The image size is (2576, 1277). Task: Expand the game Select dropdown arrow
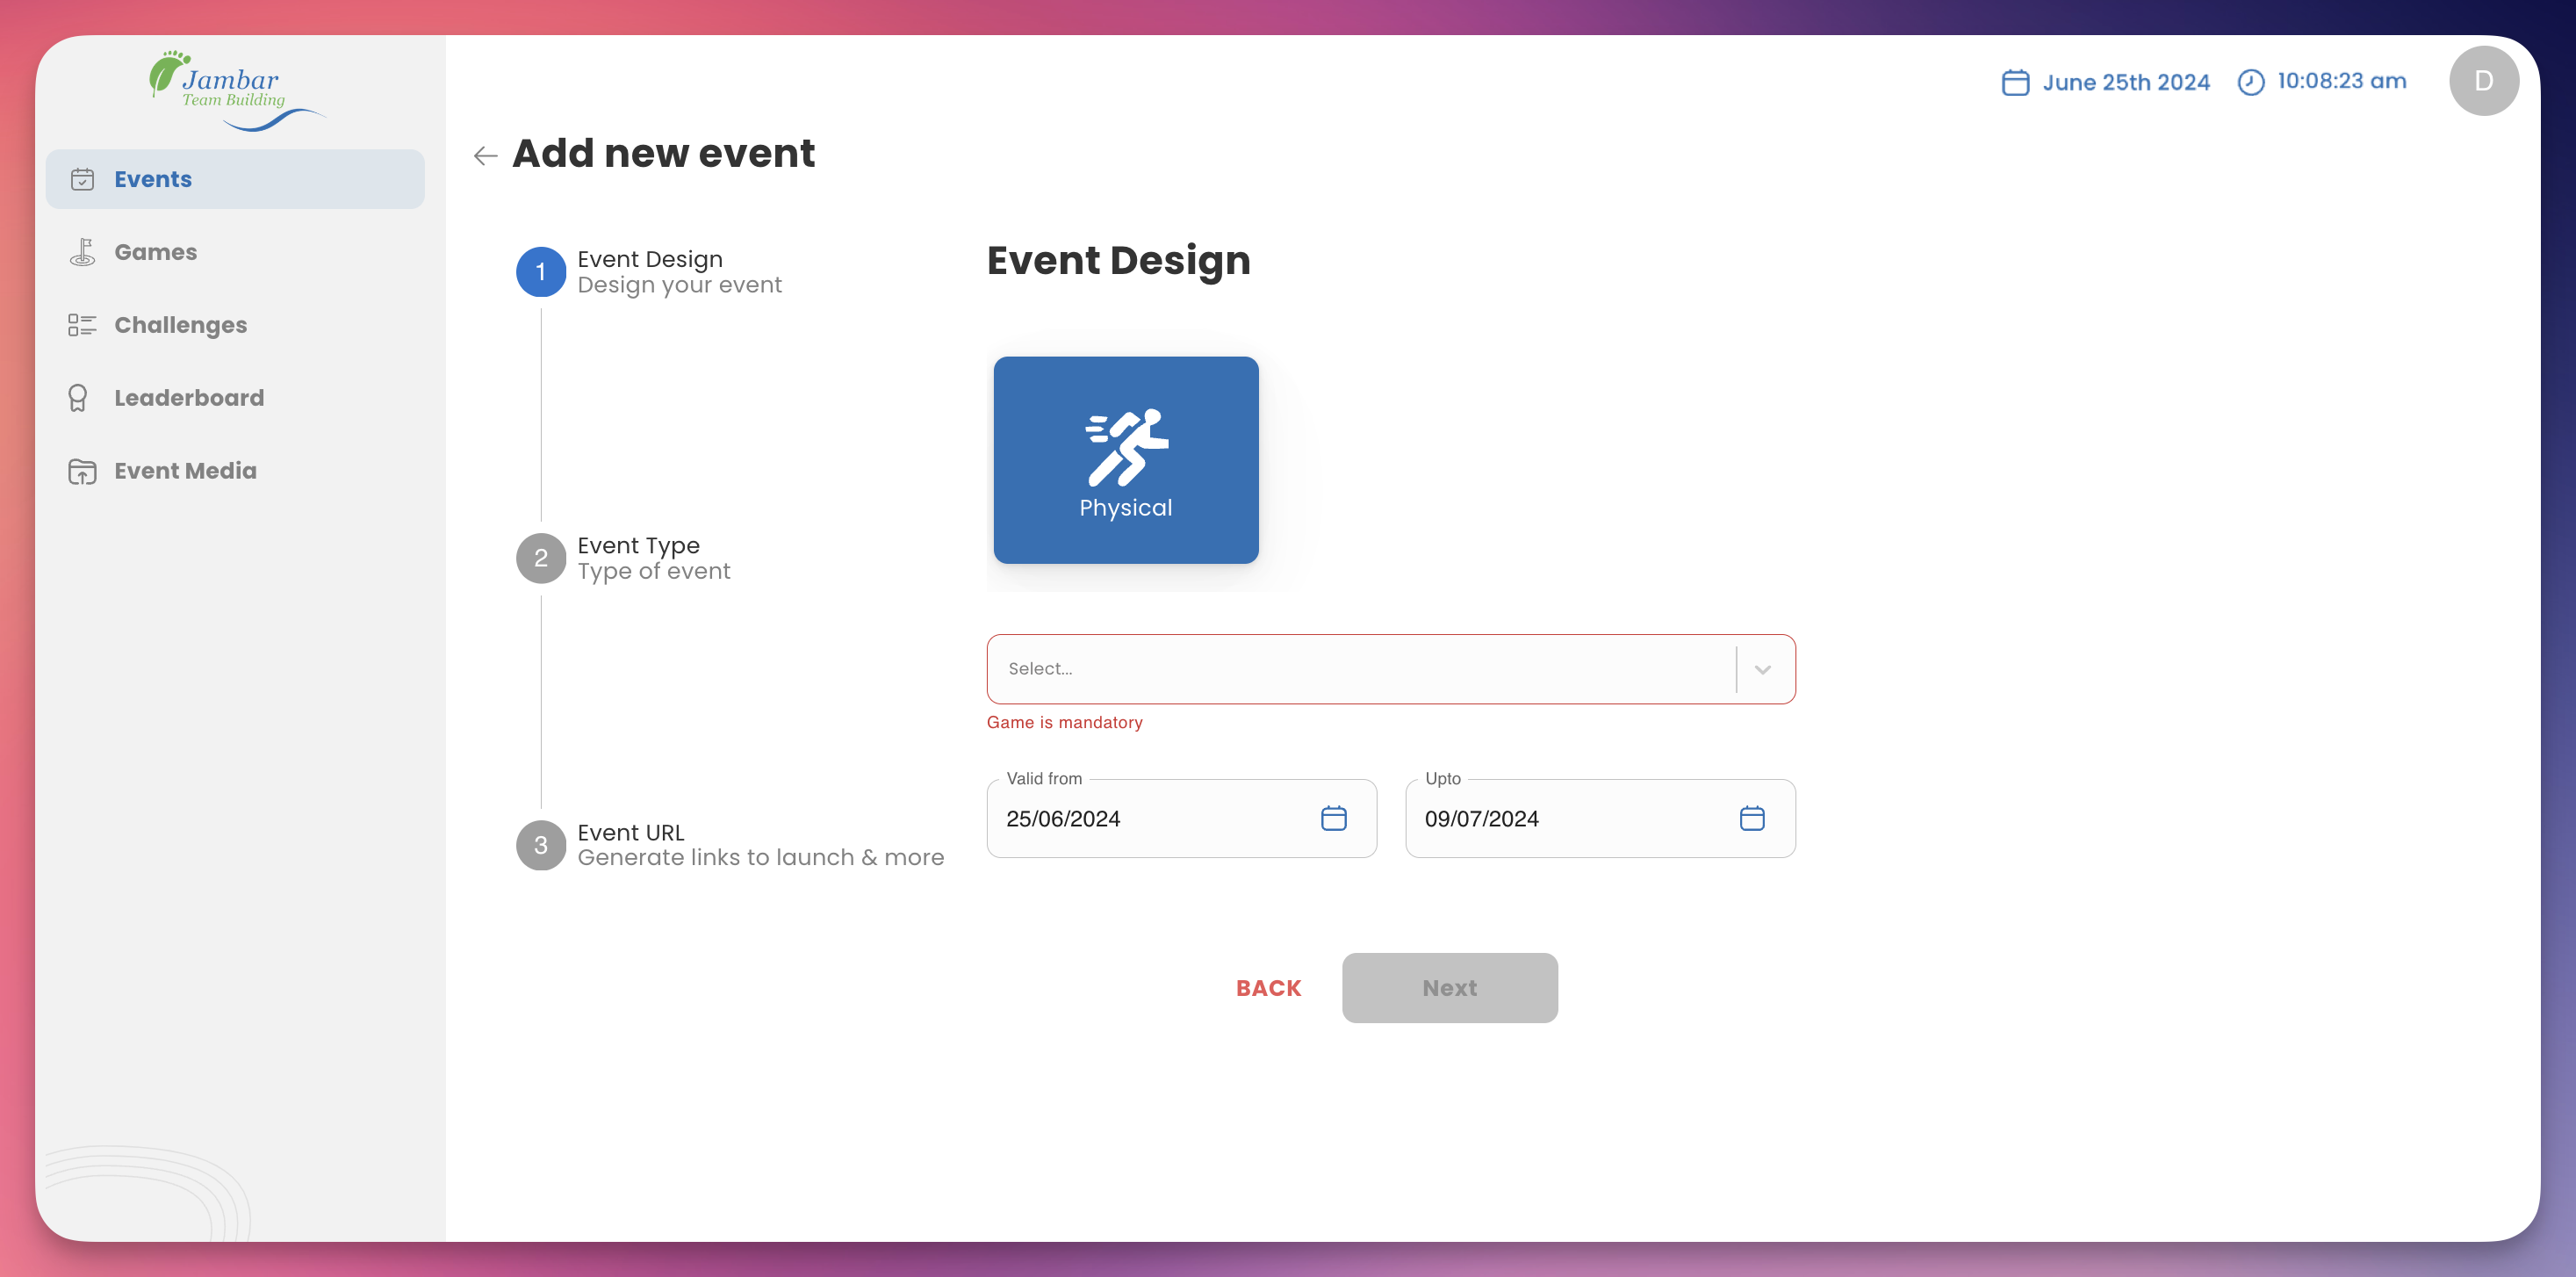(x=1762, y=669)
